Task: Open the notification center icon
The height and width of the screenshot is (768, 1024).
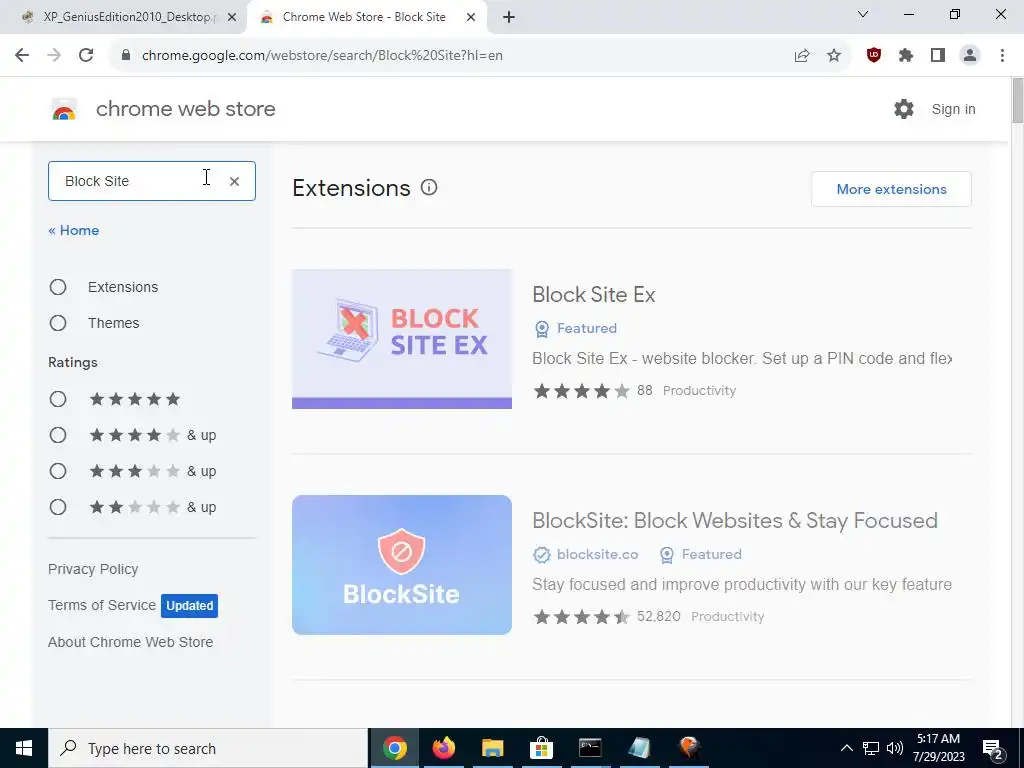Action: 993,749
